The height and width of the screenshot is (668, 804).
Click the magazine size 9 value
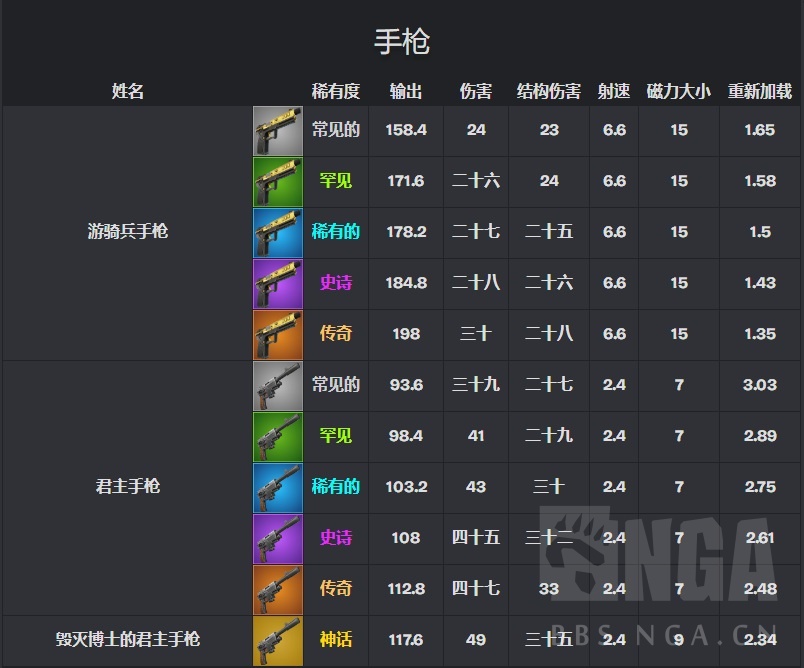pos(679,640)
